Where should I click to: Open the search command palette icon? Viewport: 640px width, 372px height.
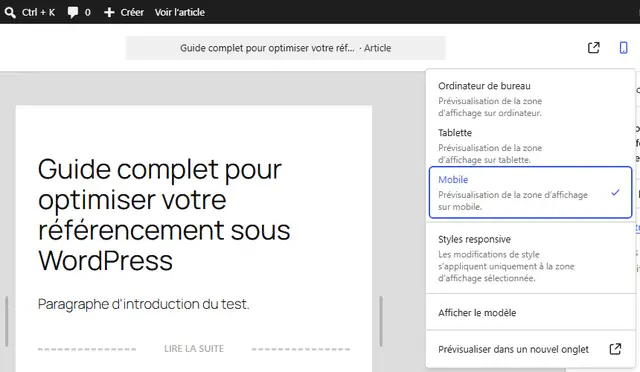click(10, 12)
